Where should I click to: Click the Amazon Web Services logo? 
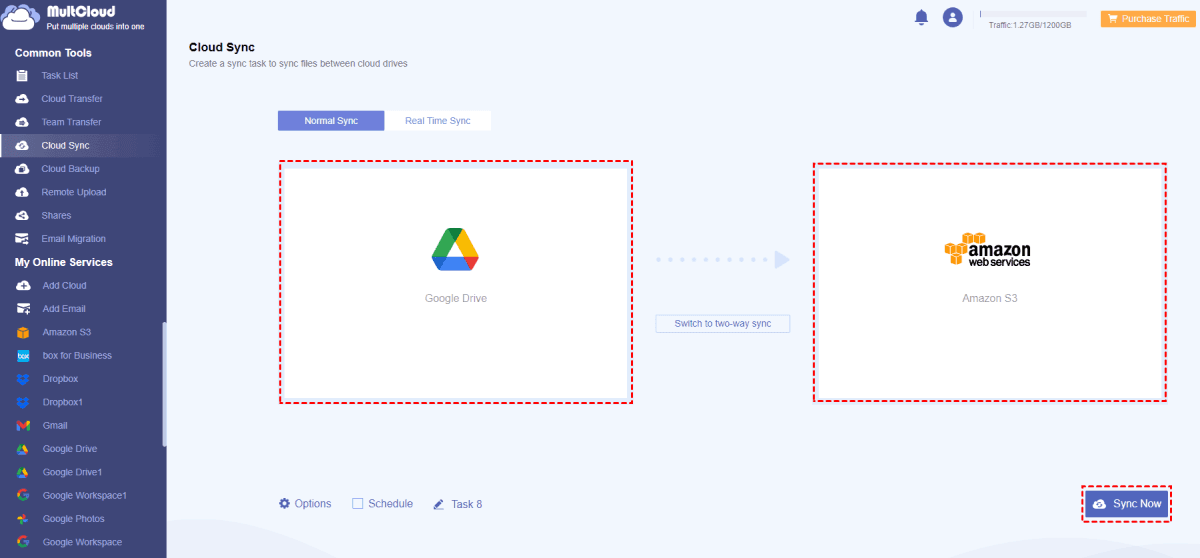tap(988, 250)
